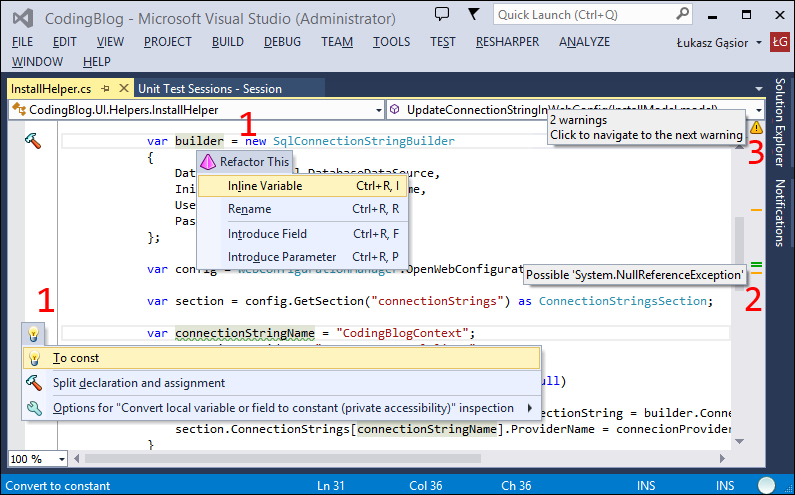Open the TEST menu
Screen dimensions: 795x495
click(443, 42)
